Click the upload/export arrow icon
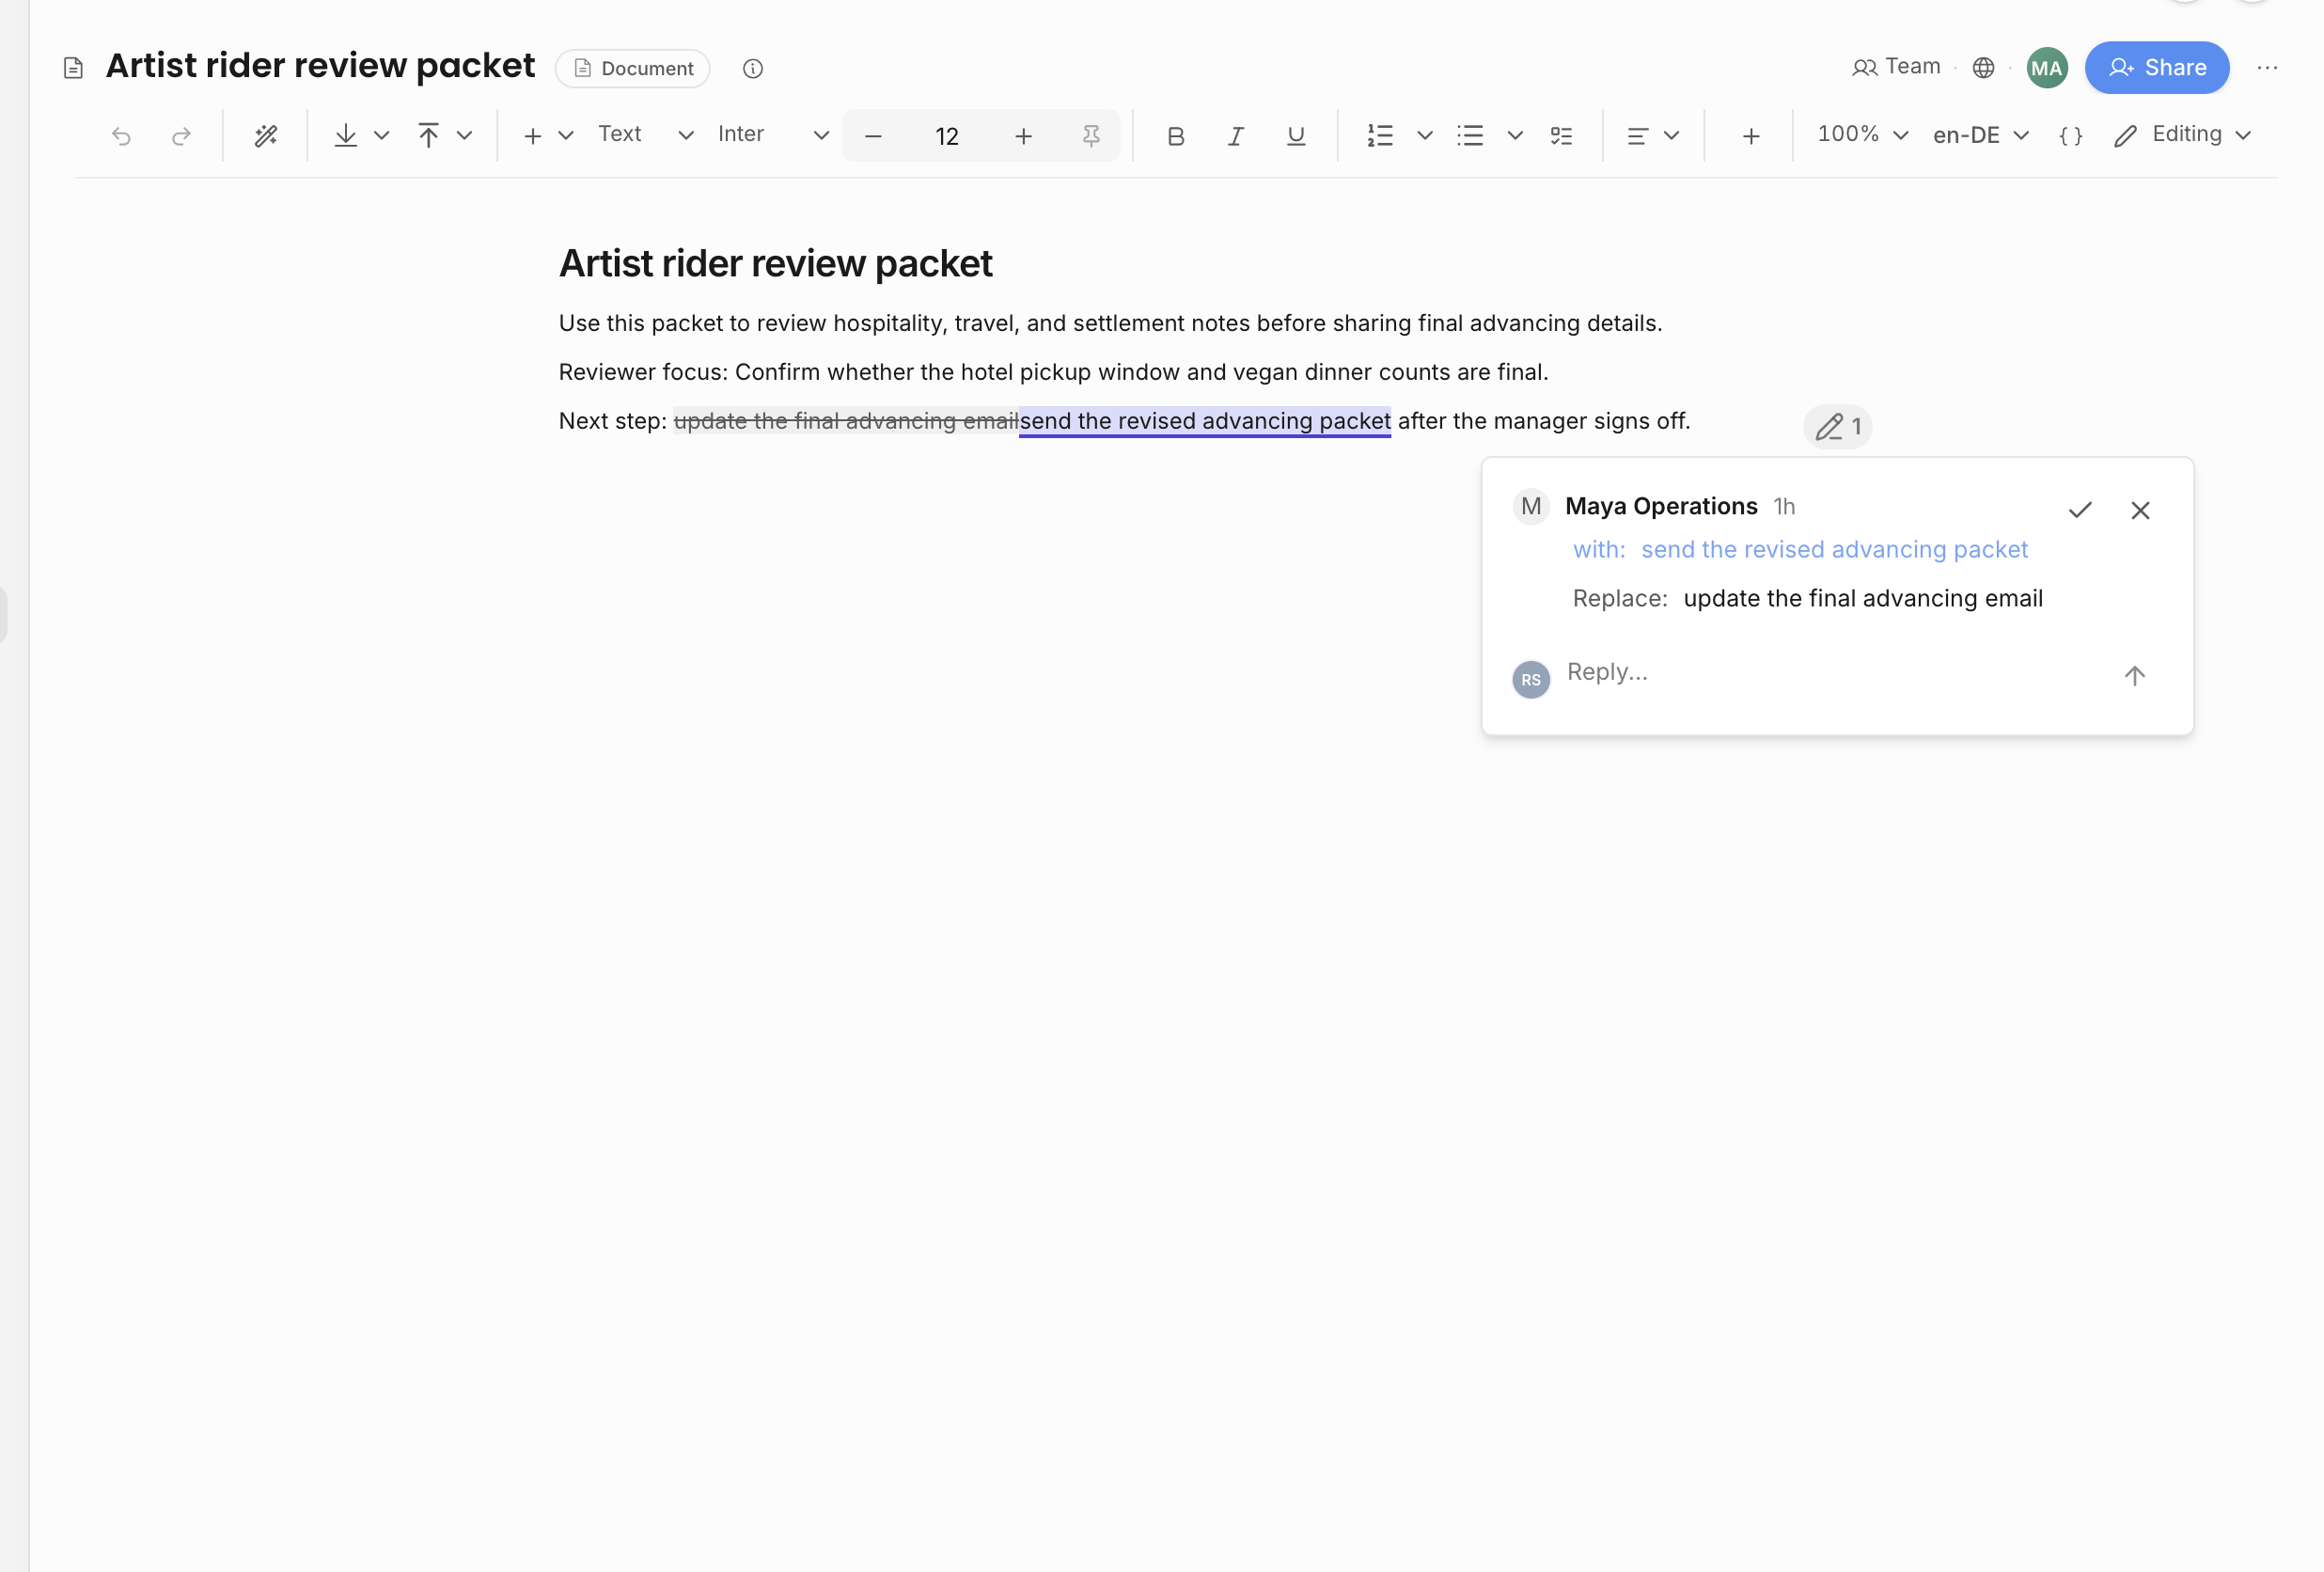 [x=428, y=136]
